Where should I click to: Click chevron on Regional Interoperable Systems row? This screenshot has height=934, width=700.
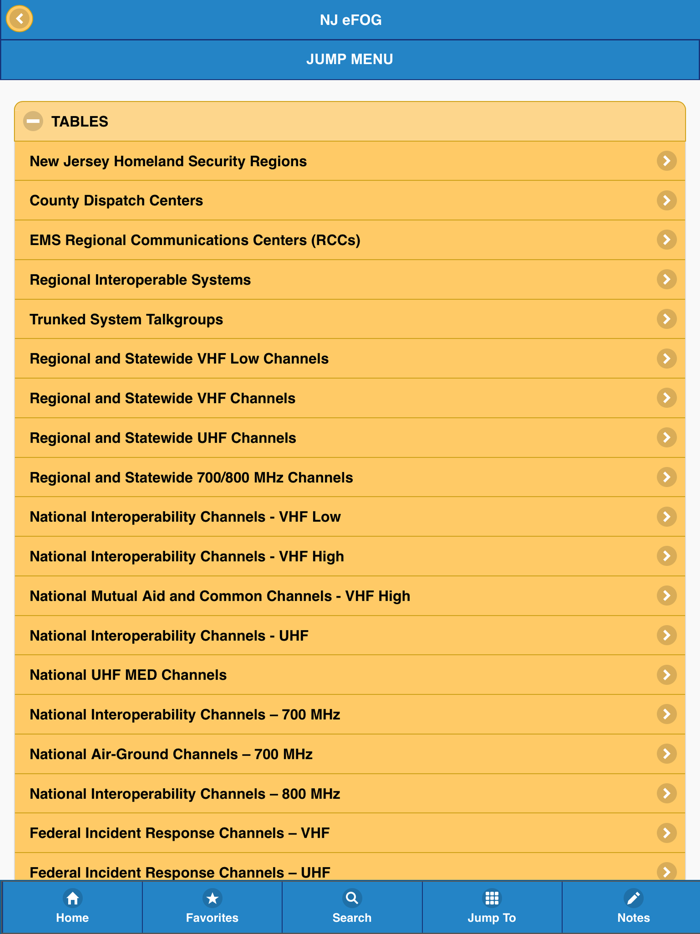pyautogui.click(x=667, y=279)
